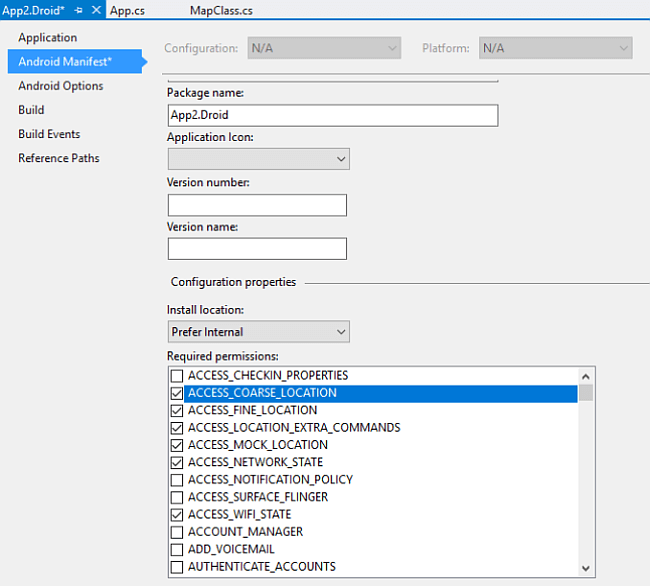Enable ACCESS_CHECKIN_PROPERTIES permission checkbox

click(177, 376)
